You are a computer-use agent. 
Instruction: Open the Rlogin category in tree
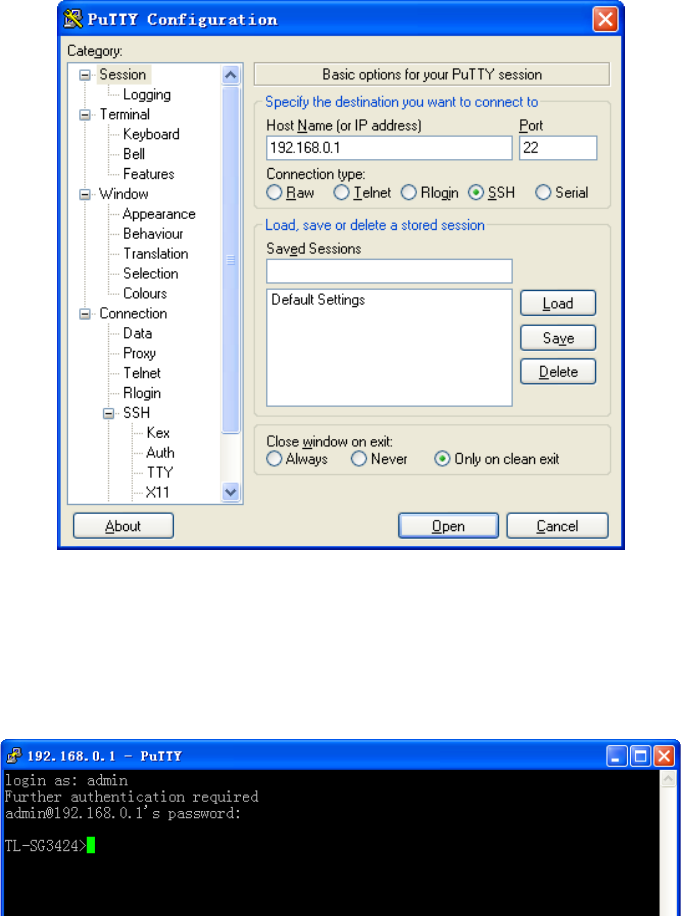pos(142,393)
